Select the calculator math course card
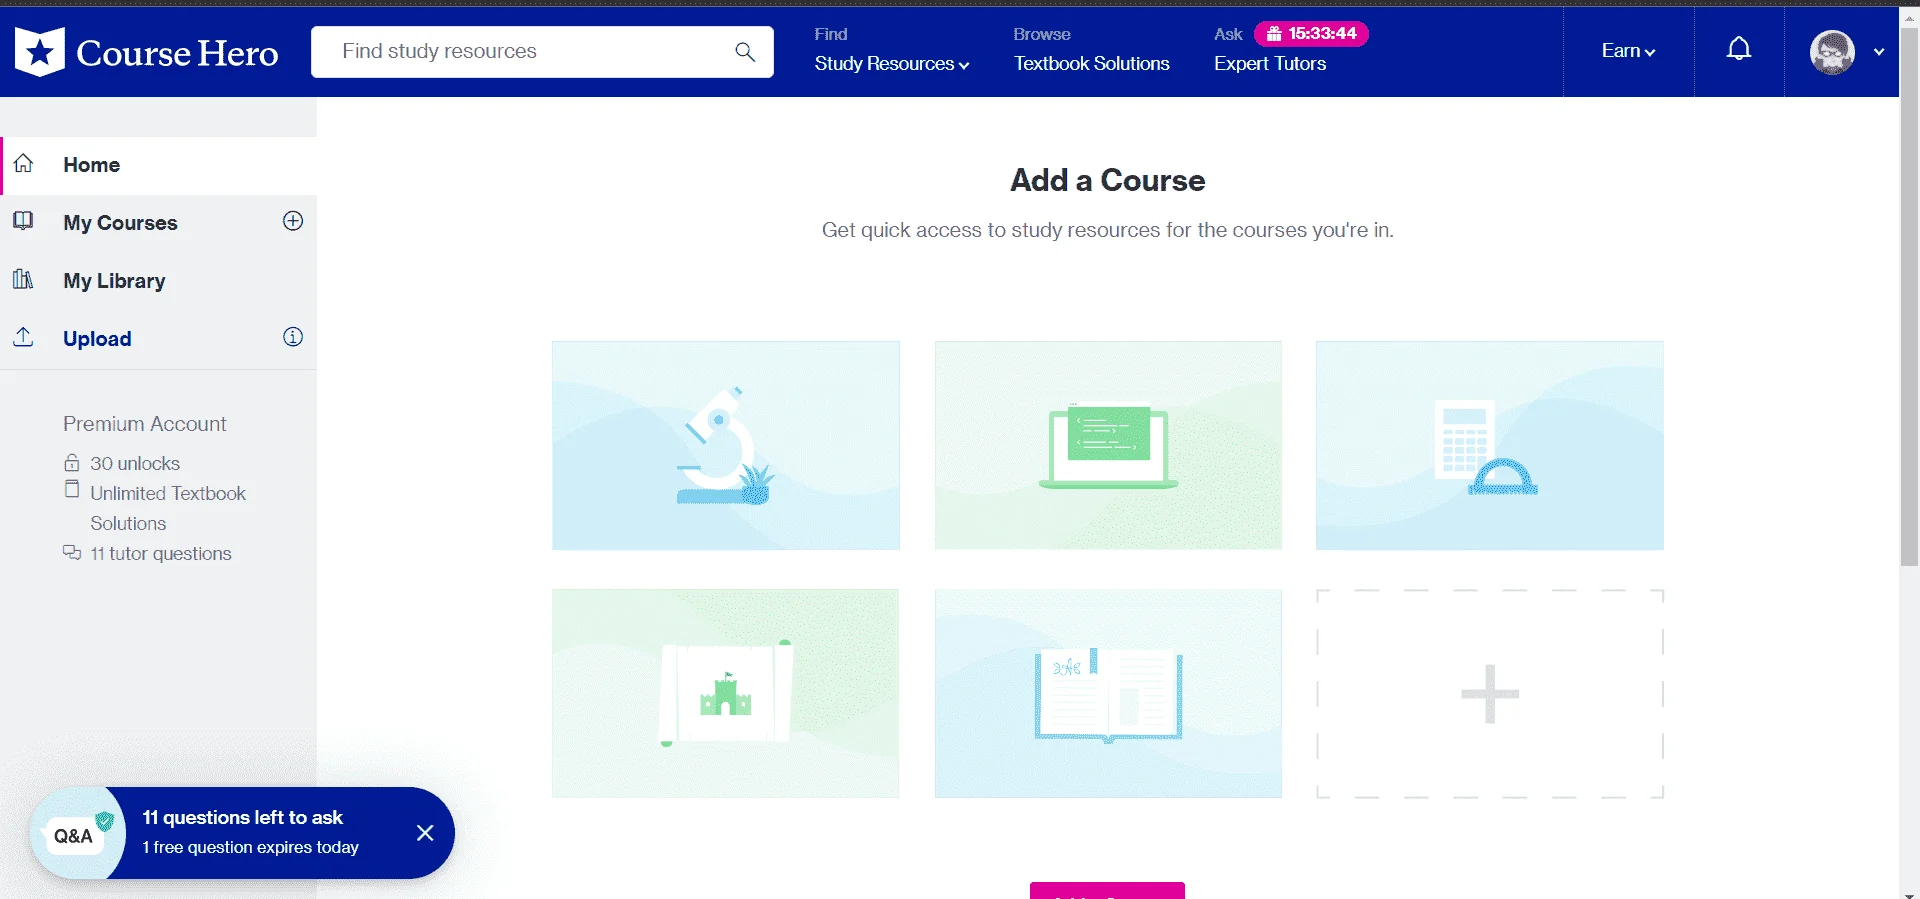1920x899 pixels. (x=1490, y=445)
